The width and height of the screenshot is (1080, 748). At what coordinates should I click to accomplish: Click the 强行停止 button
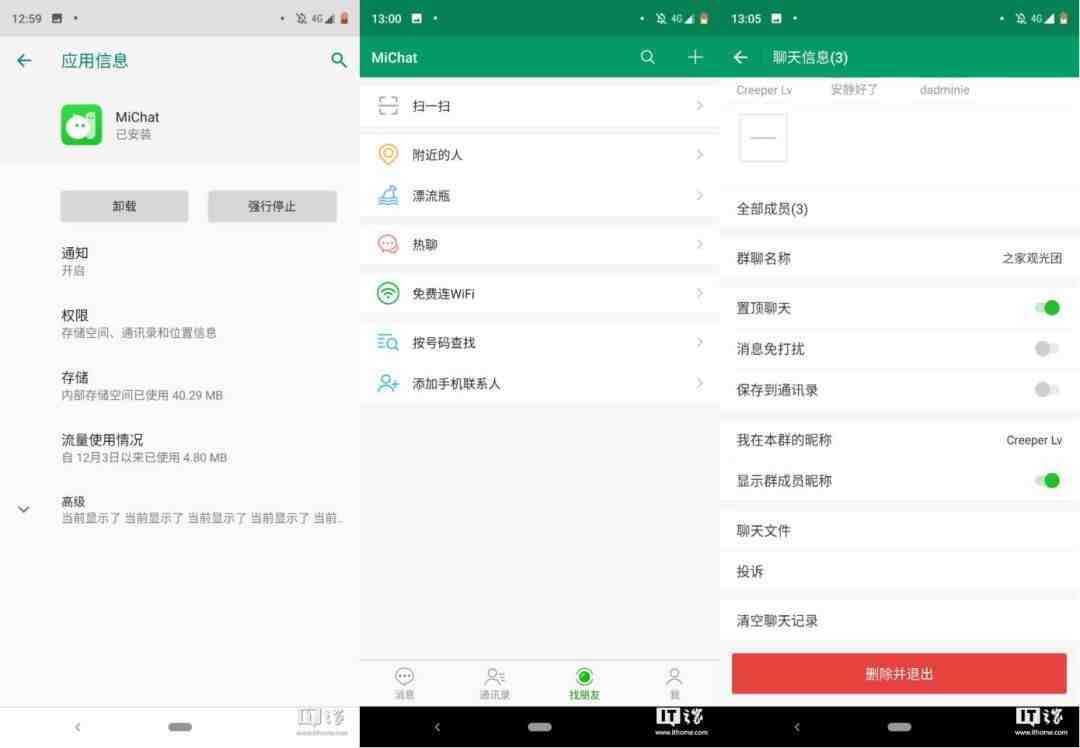272,206
